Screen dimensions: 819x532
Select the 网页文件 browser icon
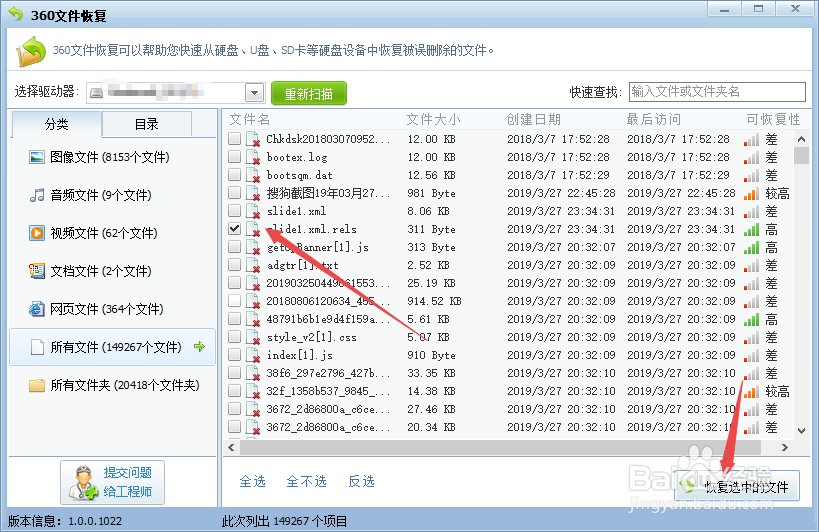pos(37,309)
